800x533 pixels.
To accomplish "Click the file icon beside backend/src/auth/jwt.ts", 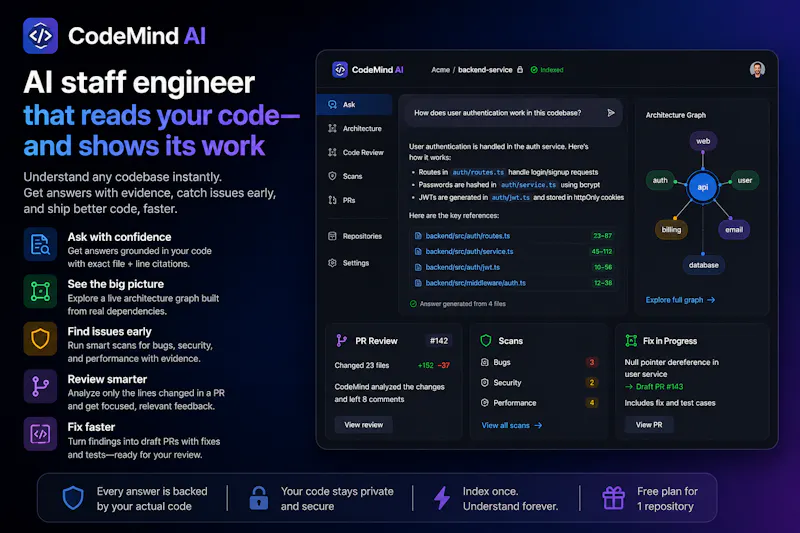I will click(x=418, y=267).
